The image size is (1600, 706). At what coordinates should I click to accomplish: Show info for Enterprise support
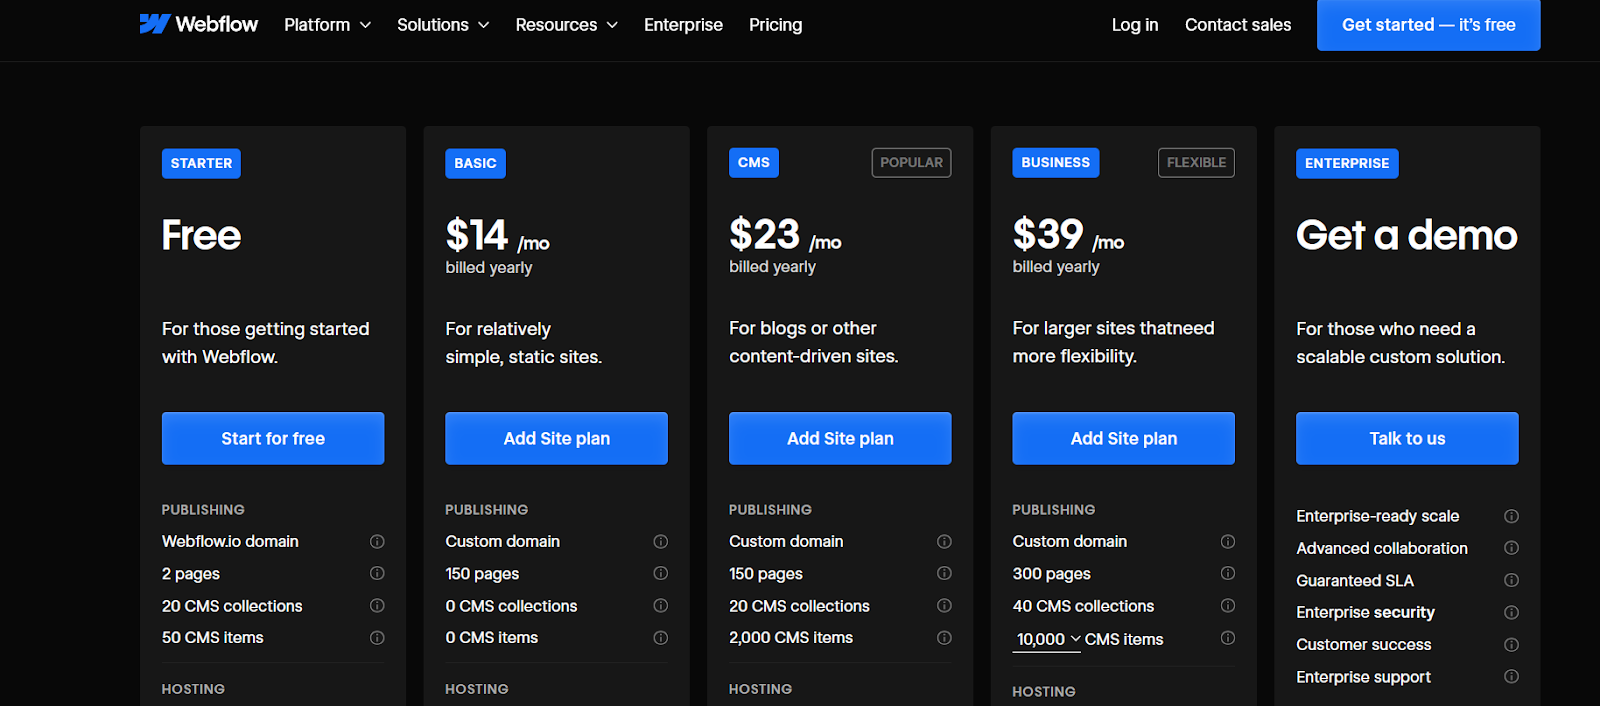pyautogui.click(x=1512, y=676)
